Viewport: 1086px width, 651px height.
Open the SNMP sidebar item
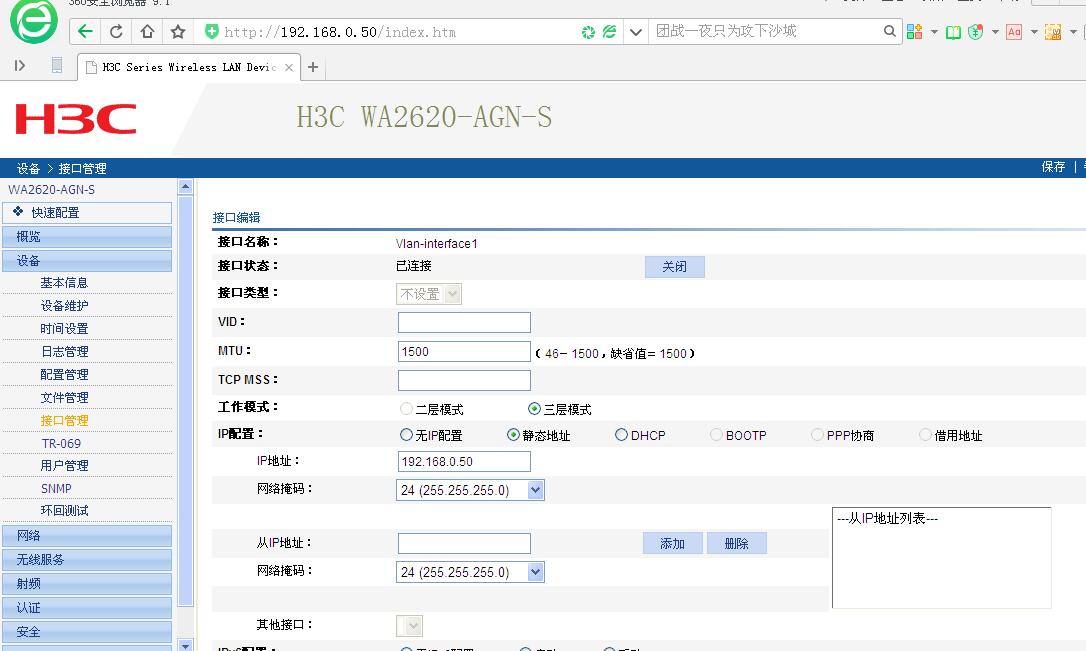click(56, 489)
